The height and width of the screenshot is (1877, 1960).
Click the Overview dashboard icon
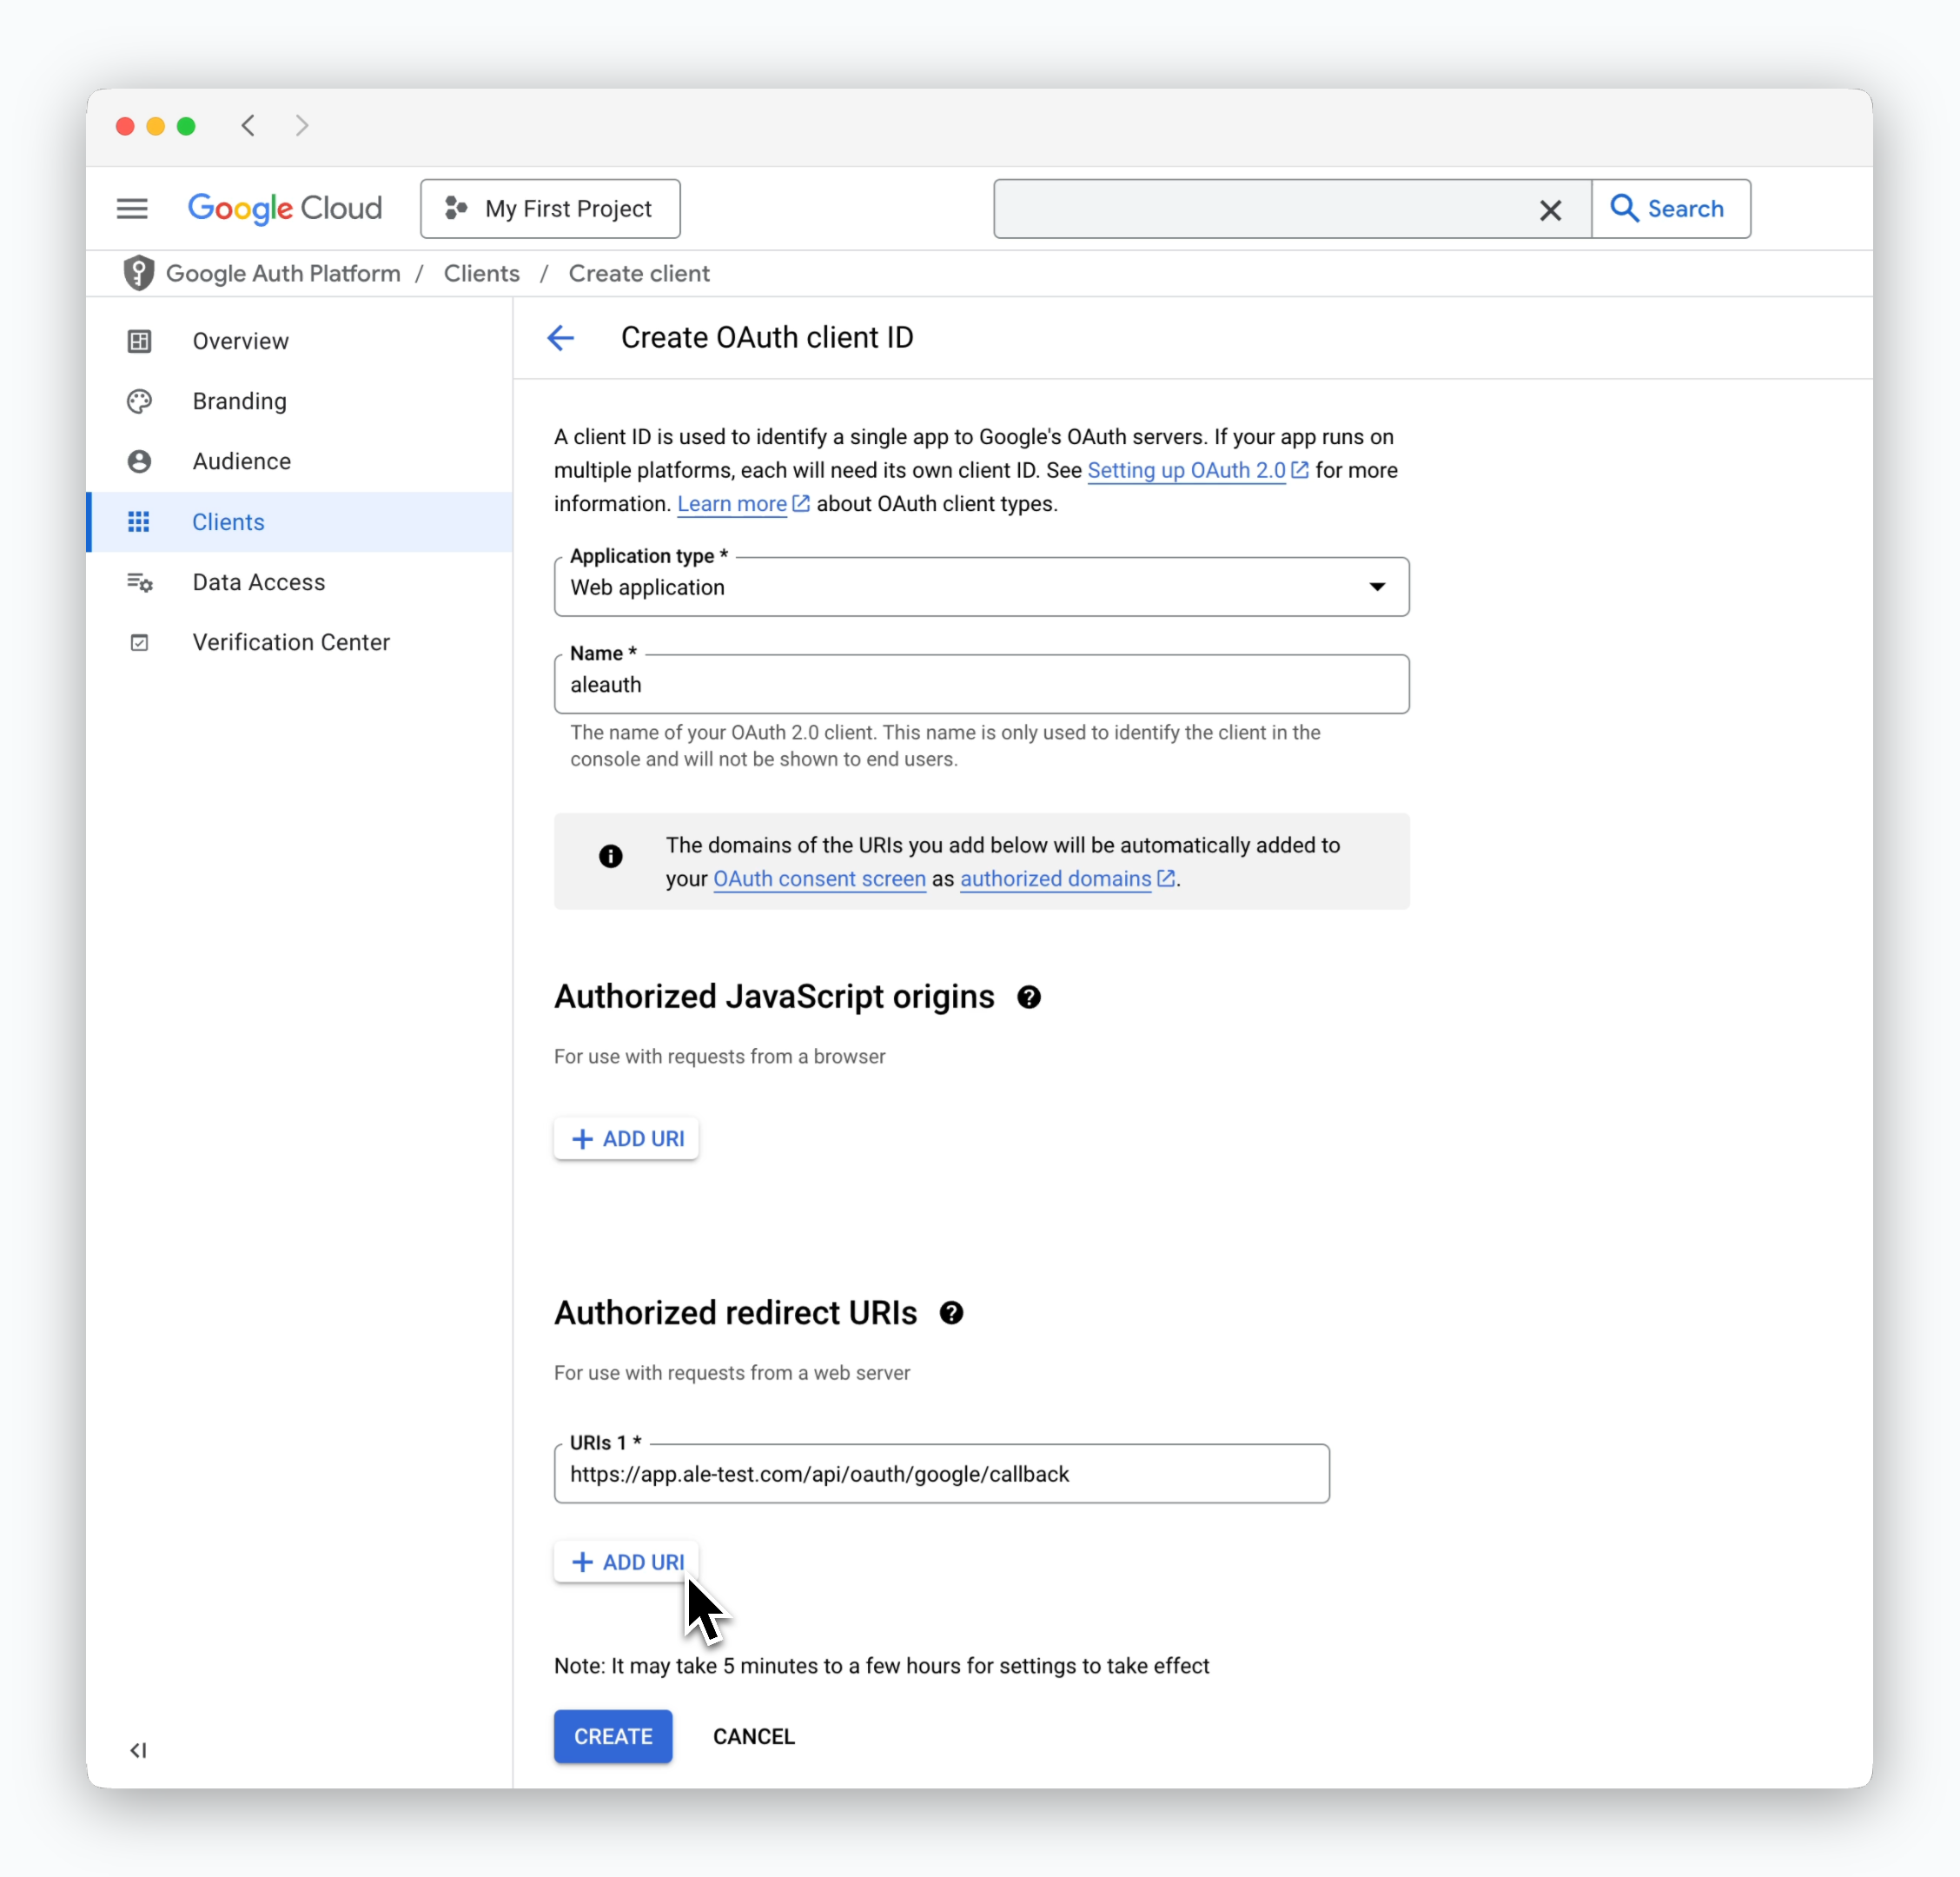139,341
